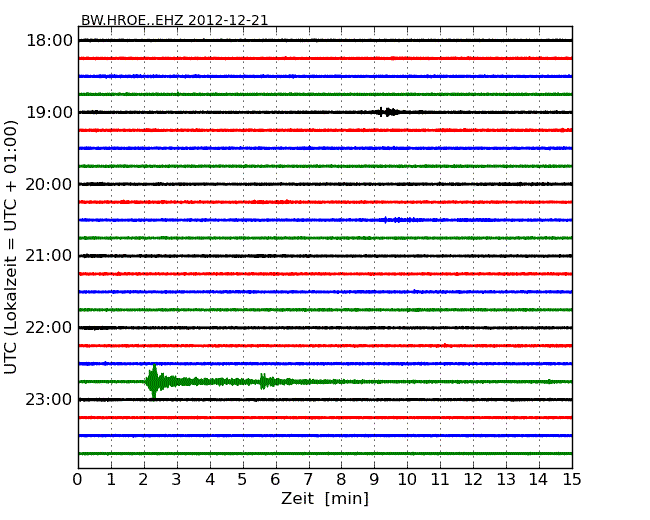Click the x-axis tick label 0
The height and width of the screenshot is (520, 650).
[78, 480]
